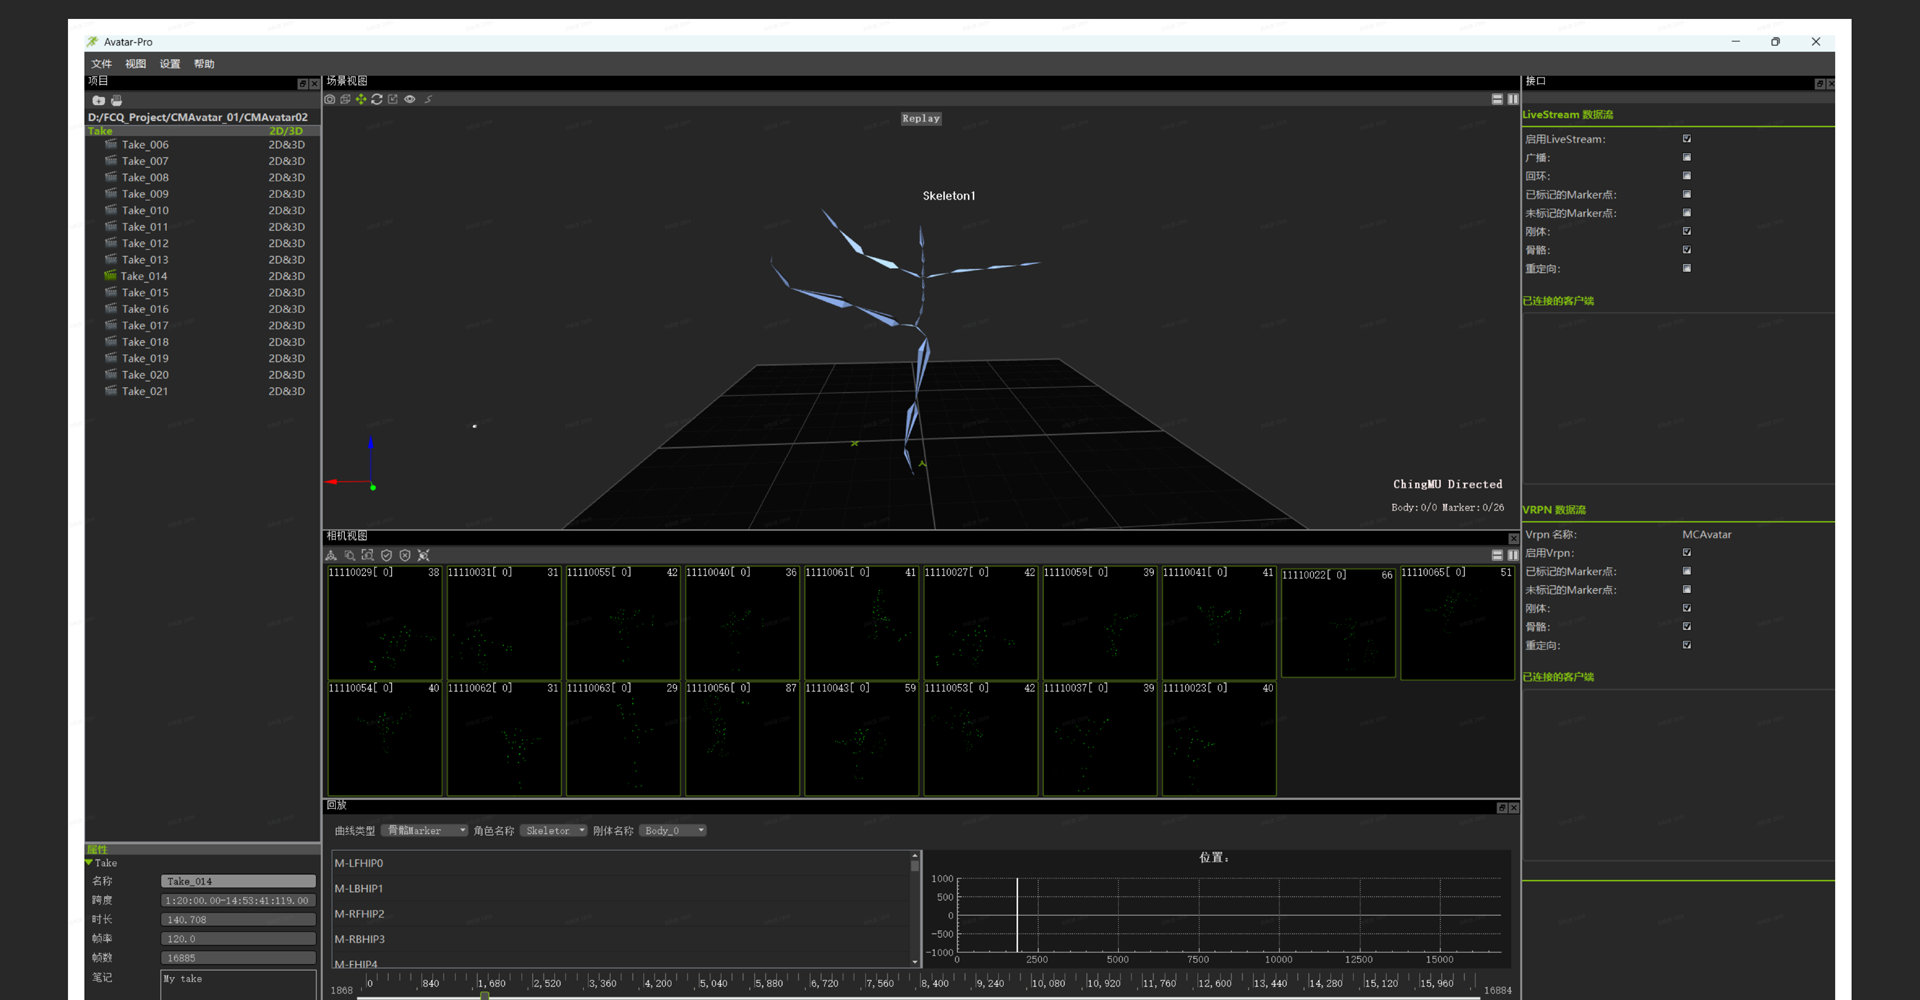Image resolution: width=1920 pixels, height=1000 pixels.
Task: Open the 角色名称 Skeleton dropdown
Action: click(553, 831)
